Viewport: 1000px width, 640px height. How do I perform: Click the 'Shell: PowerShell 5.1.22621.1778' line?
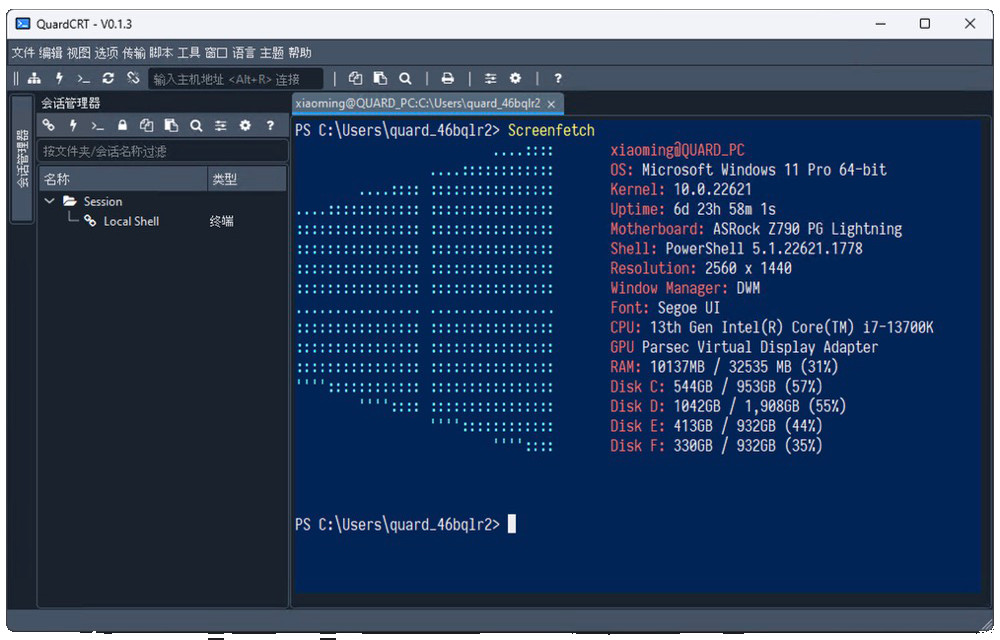point(736,249)
